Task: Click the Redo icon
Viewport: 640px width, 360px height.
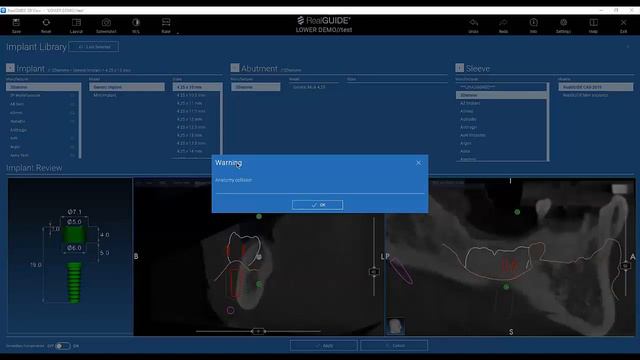Action: point(503,23)
